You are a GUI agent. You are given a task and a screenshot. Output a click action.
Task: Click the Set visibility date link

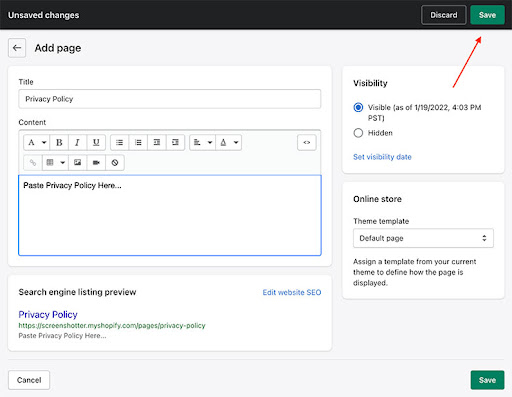[382, 157]
